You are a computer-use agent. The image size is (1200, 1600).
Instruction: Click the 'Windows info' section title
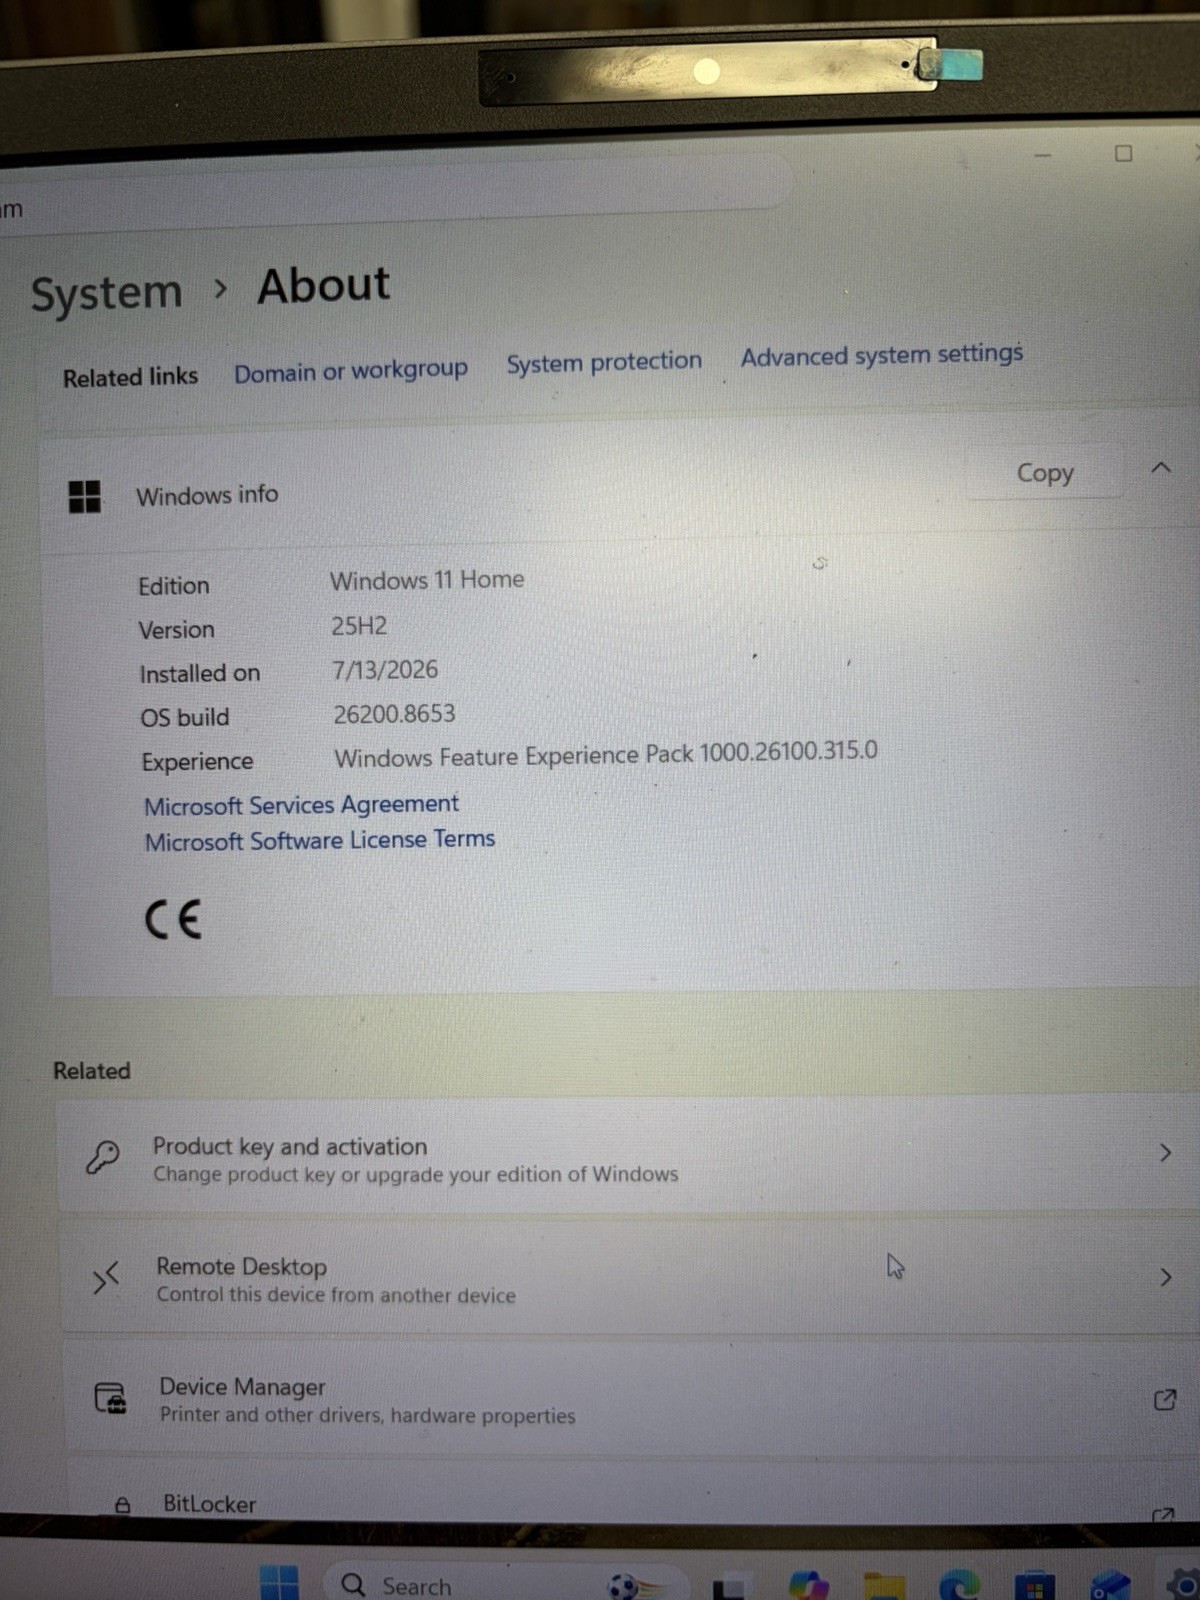pos(207,495)
